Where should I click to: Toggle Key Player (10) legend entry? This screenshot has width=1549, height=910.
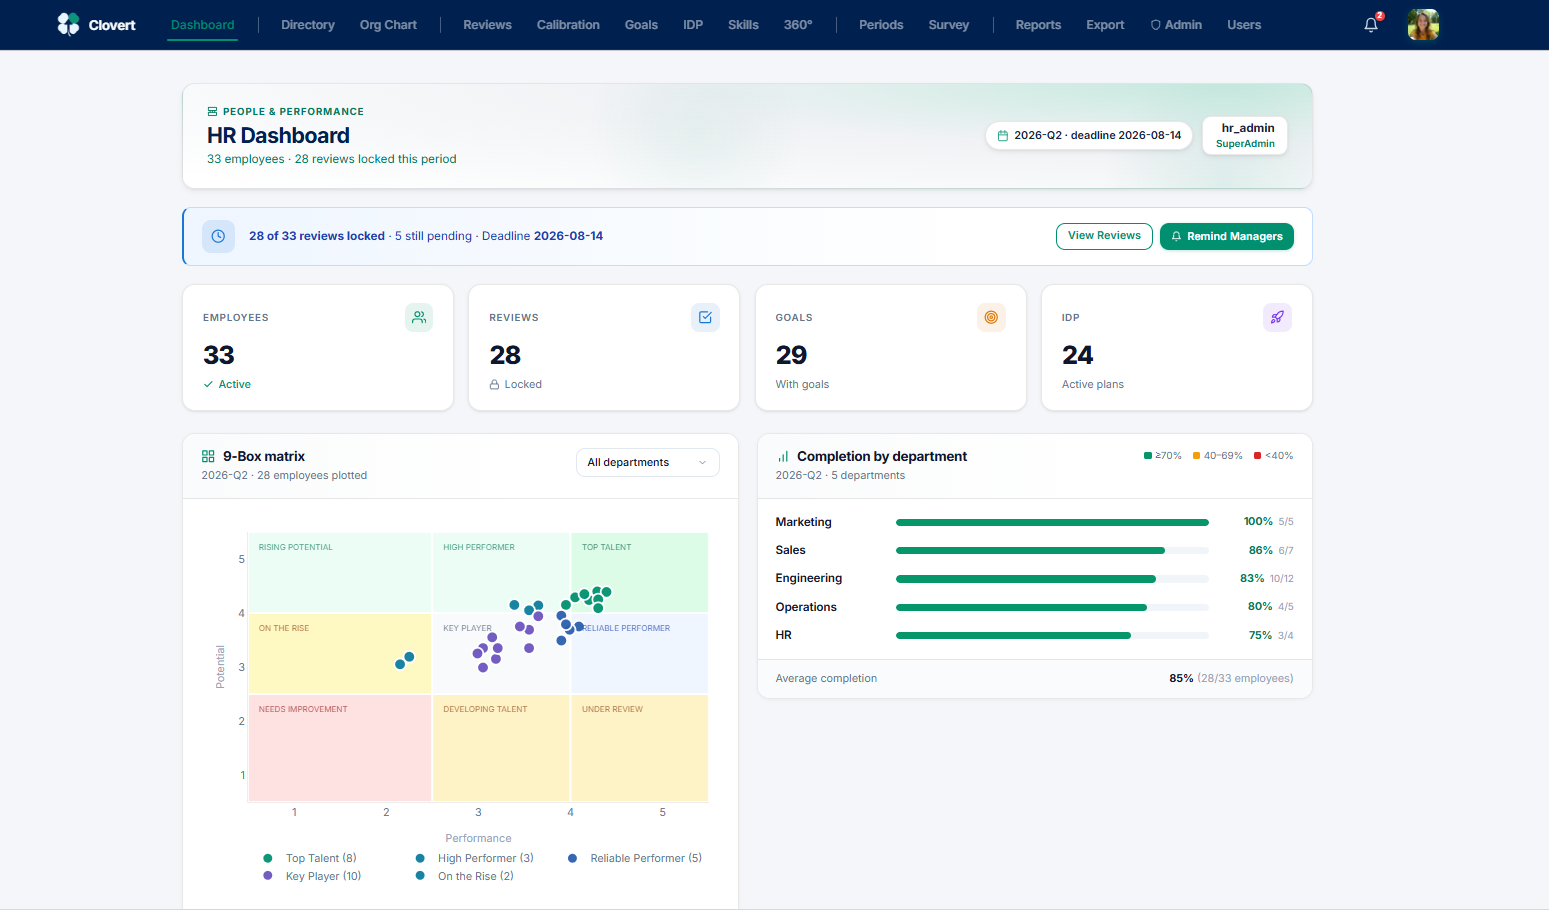click(312, 876)
